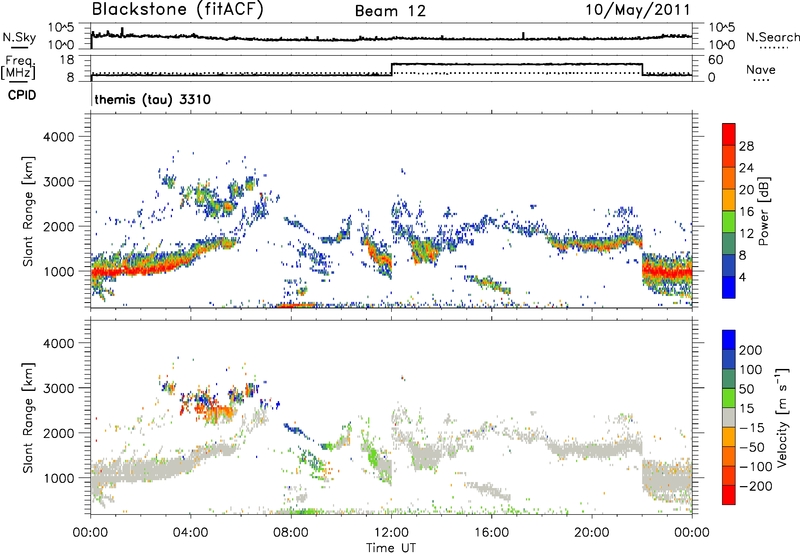Click the N.Search legend label
This screenshot has width=800, height=554.
pyautogui.click(x=772, y=37)
